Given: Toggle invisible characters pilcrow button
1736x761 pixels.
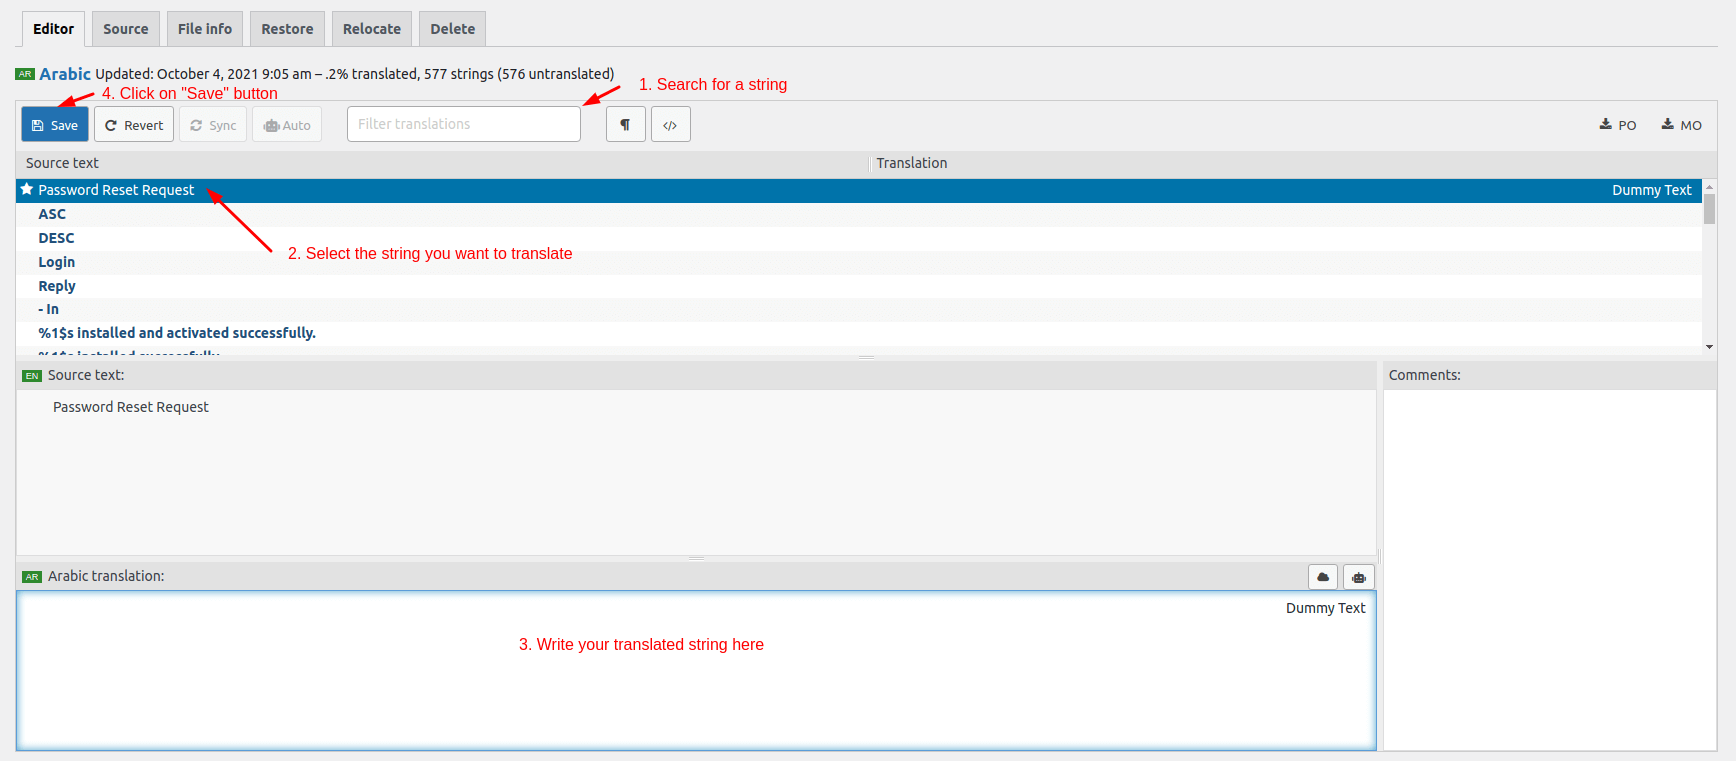Looking at the screenshot, I should pyautogui.click(x=625, y=125).
